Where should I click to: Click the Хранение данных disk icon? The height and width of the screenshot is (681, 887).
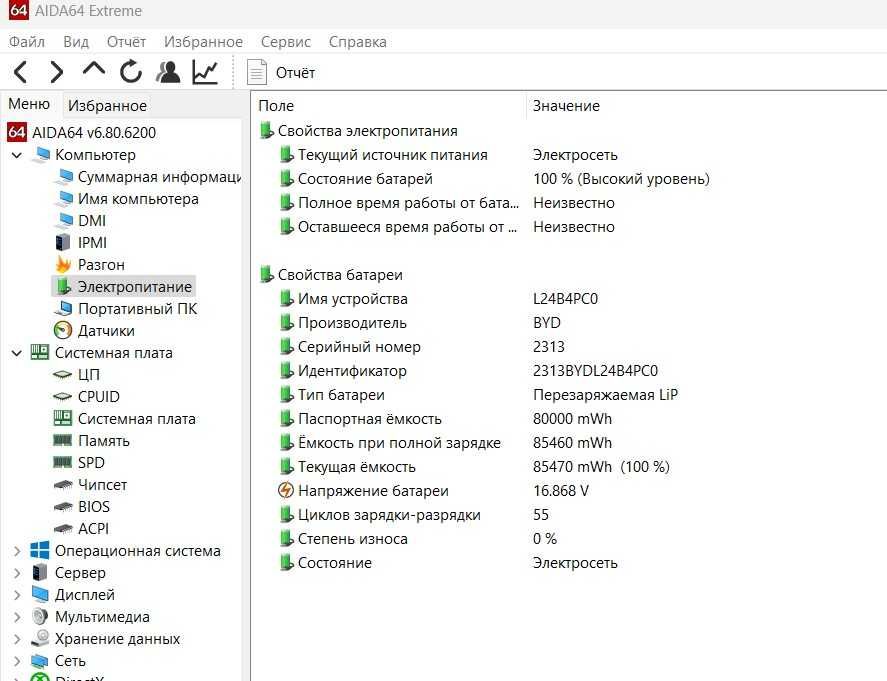tap(40, 639)
